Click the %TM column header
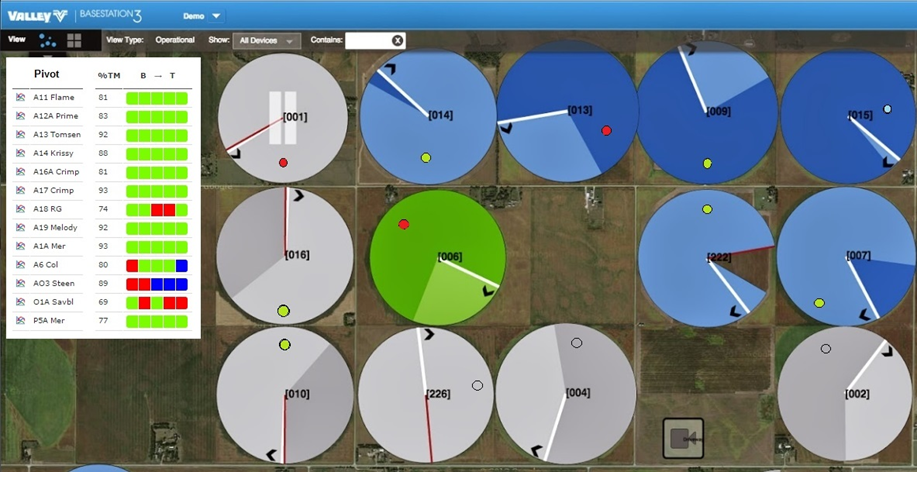This screenshot has width=917, height=478. point(109,75)
